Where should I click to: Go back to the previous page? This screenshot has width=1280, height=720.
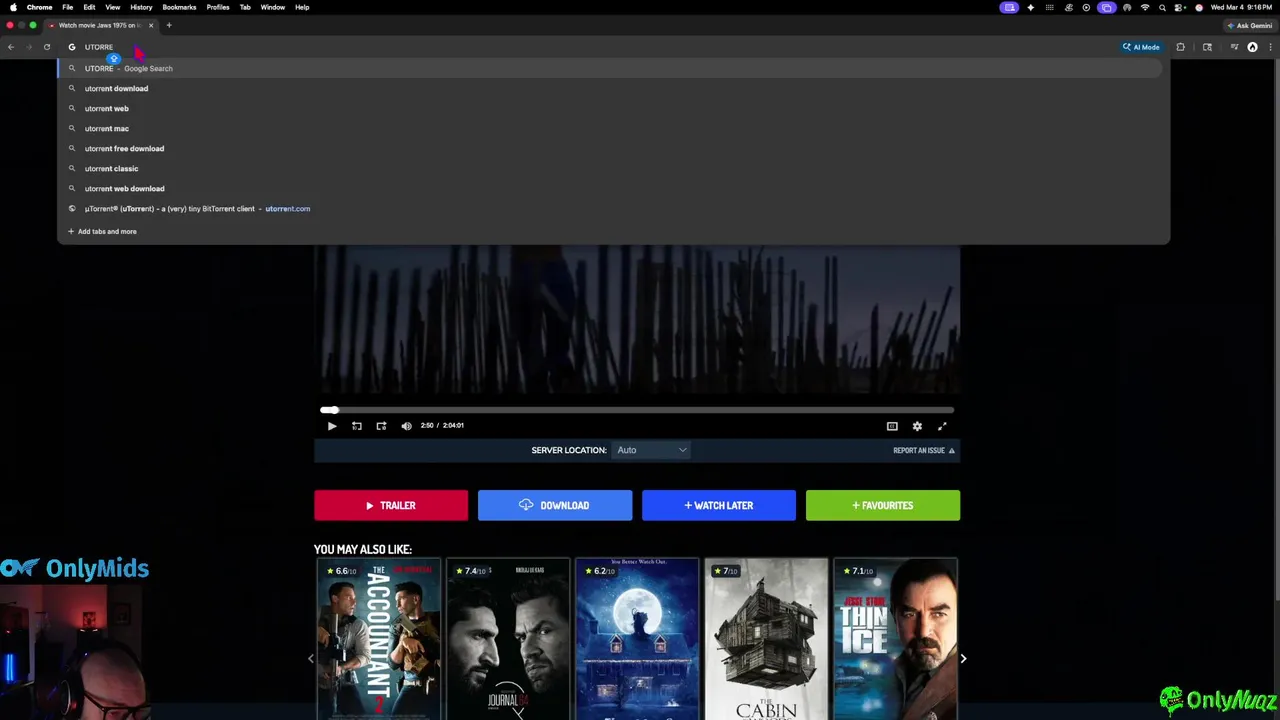[11, 47]
